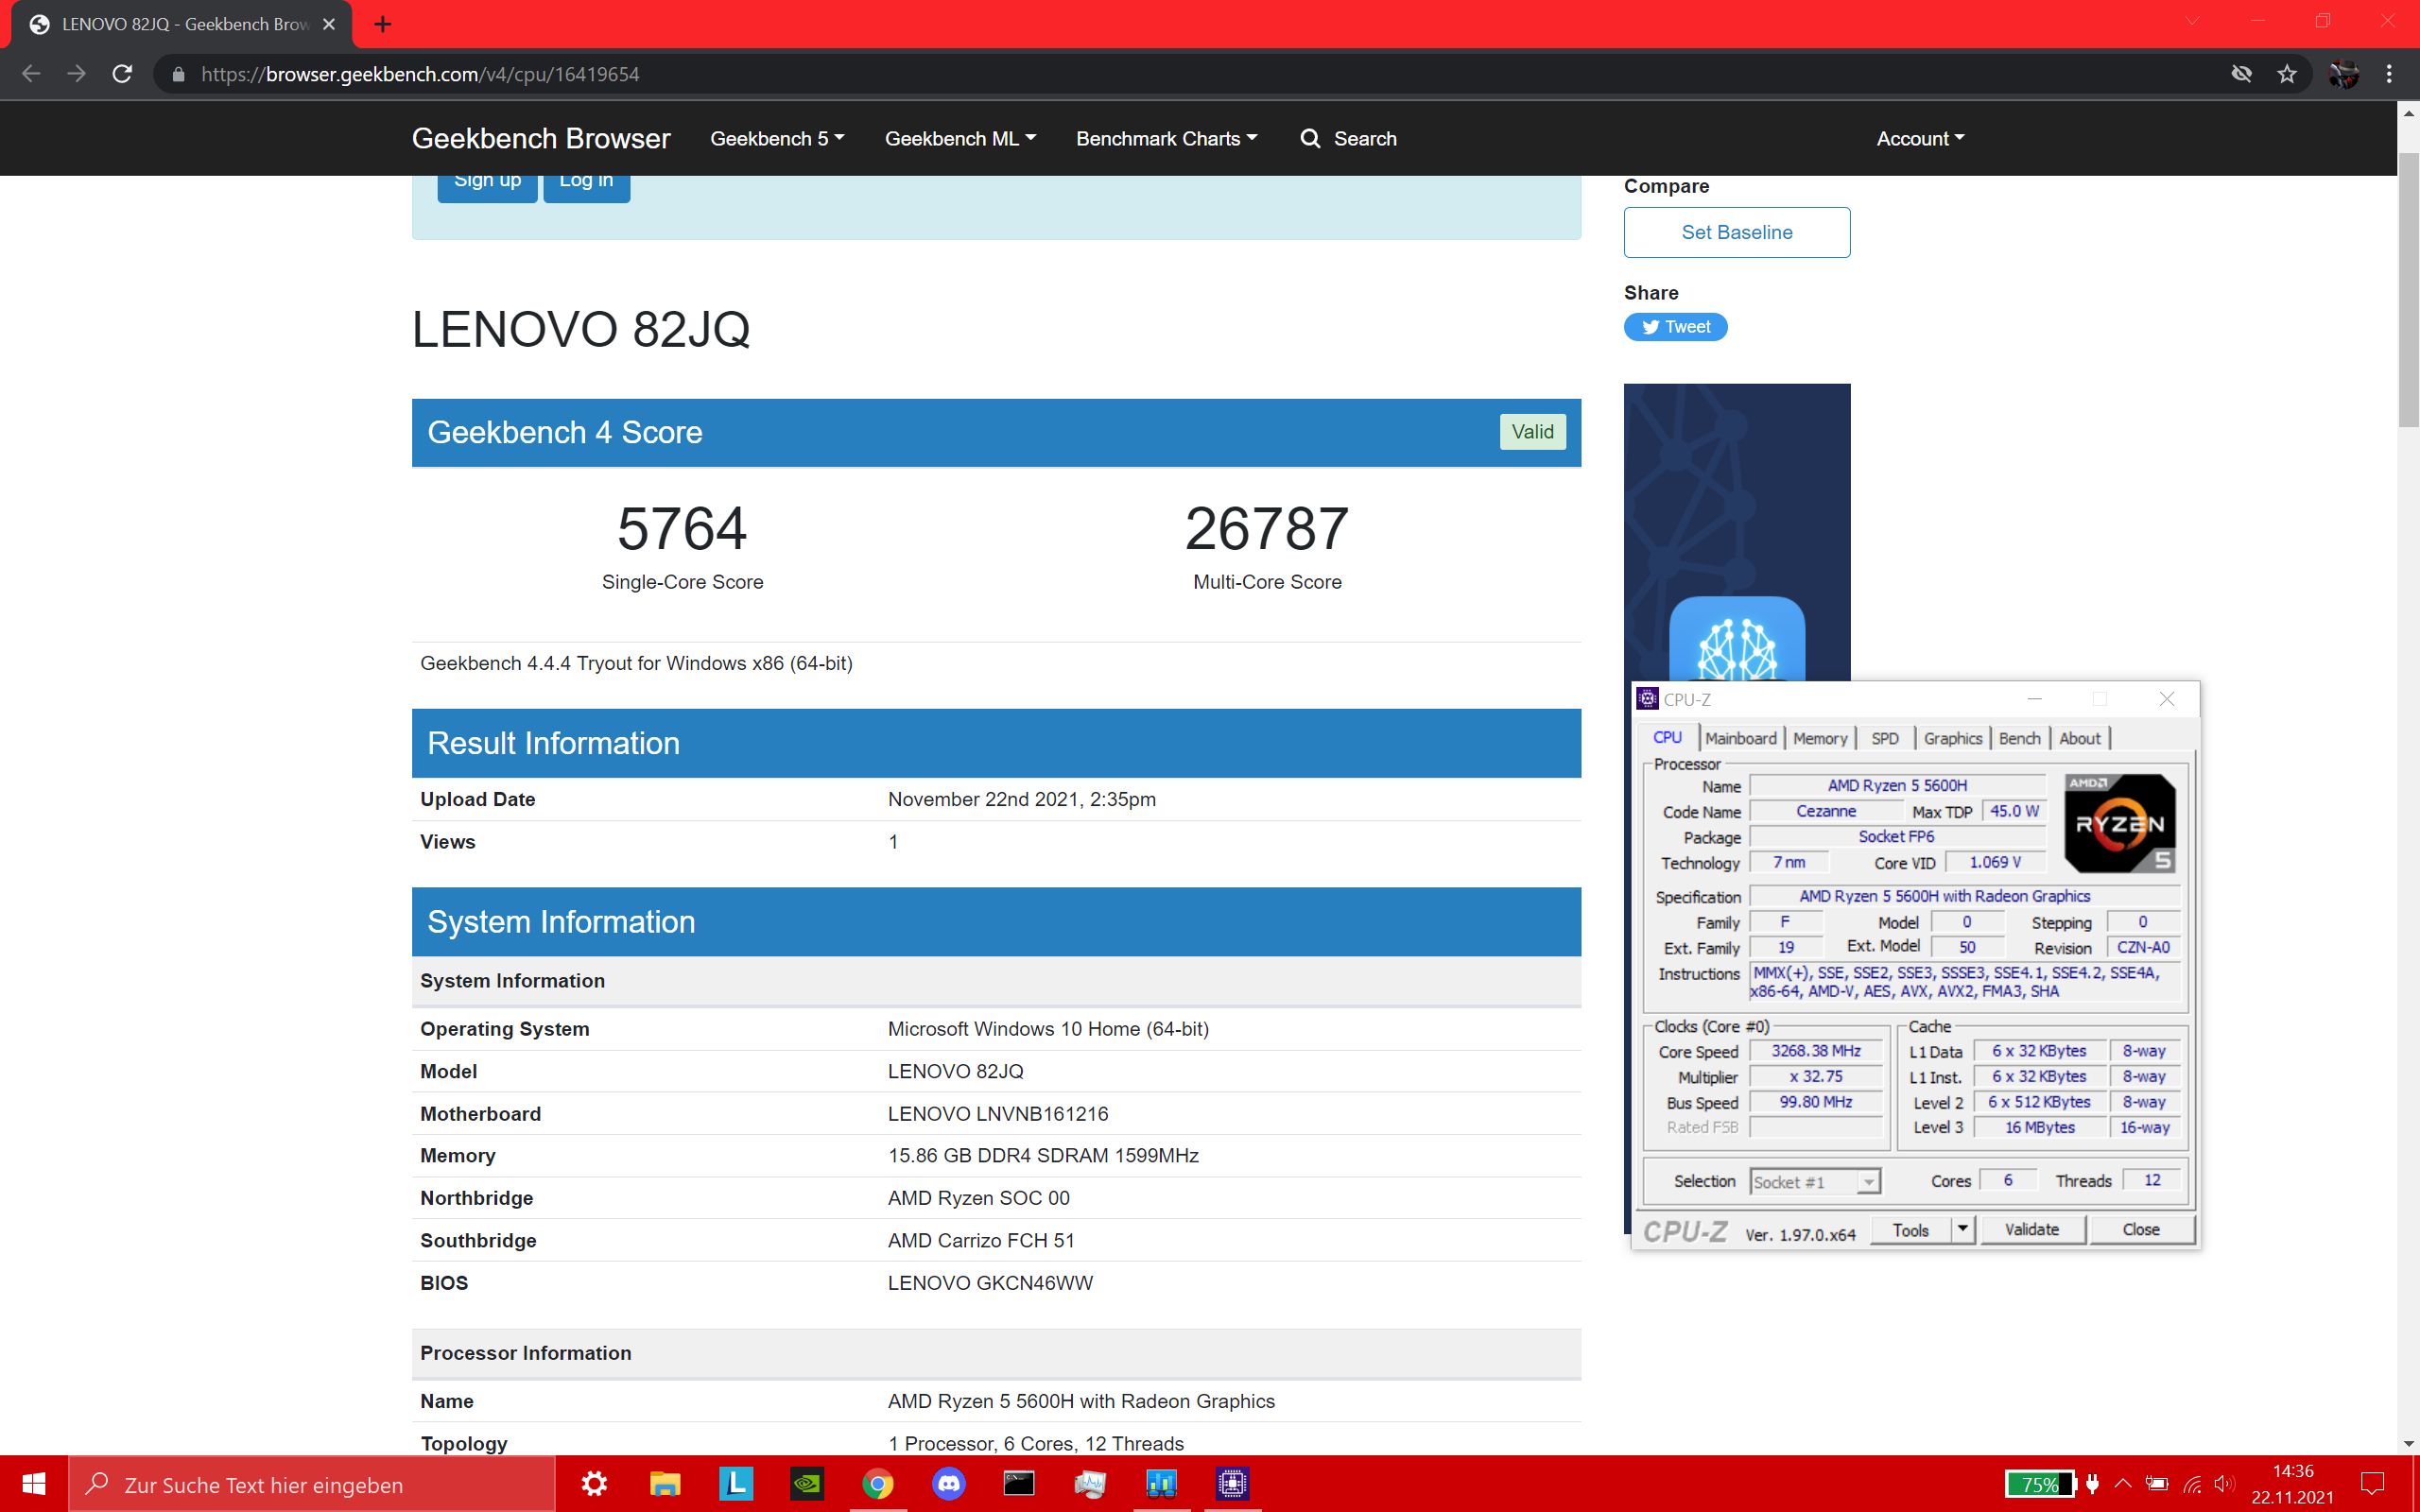The height and width of the screenshot is (1512, 2420).
Task: Expand the Benchmark Charts dropdown
Action: pos(1166,139)
